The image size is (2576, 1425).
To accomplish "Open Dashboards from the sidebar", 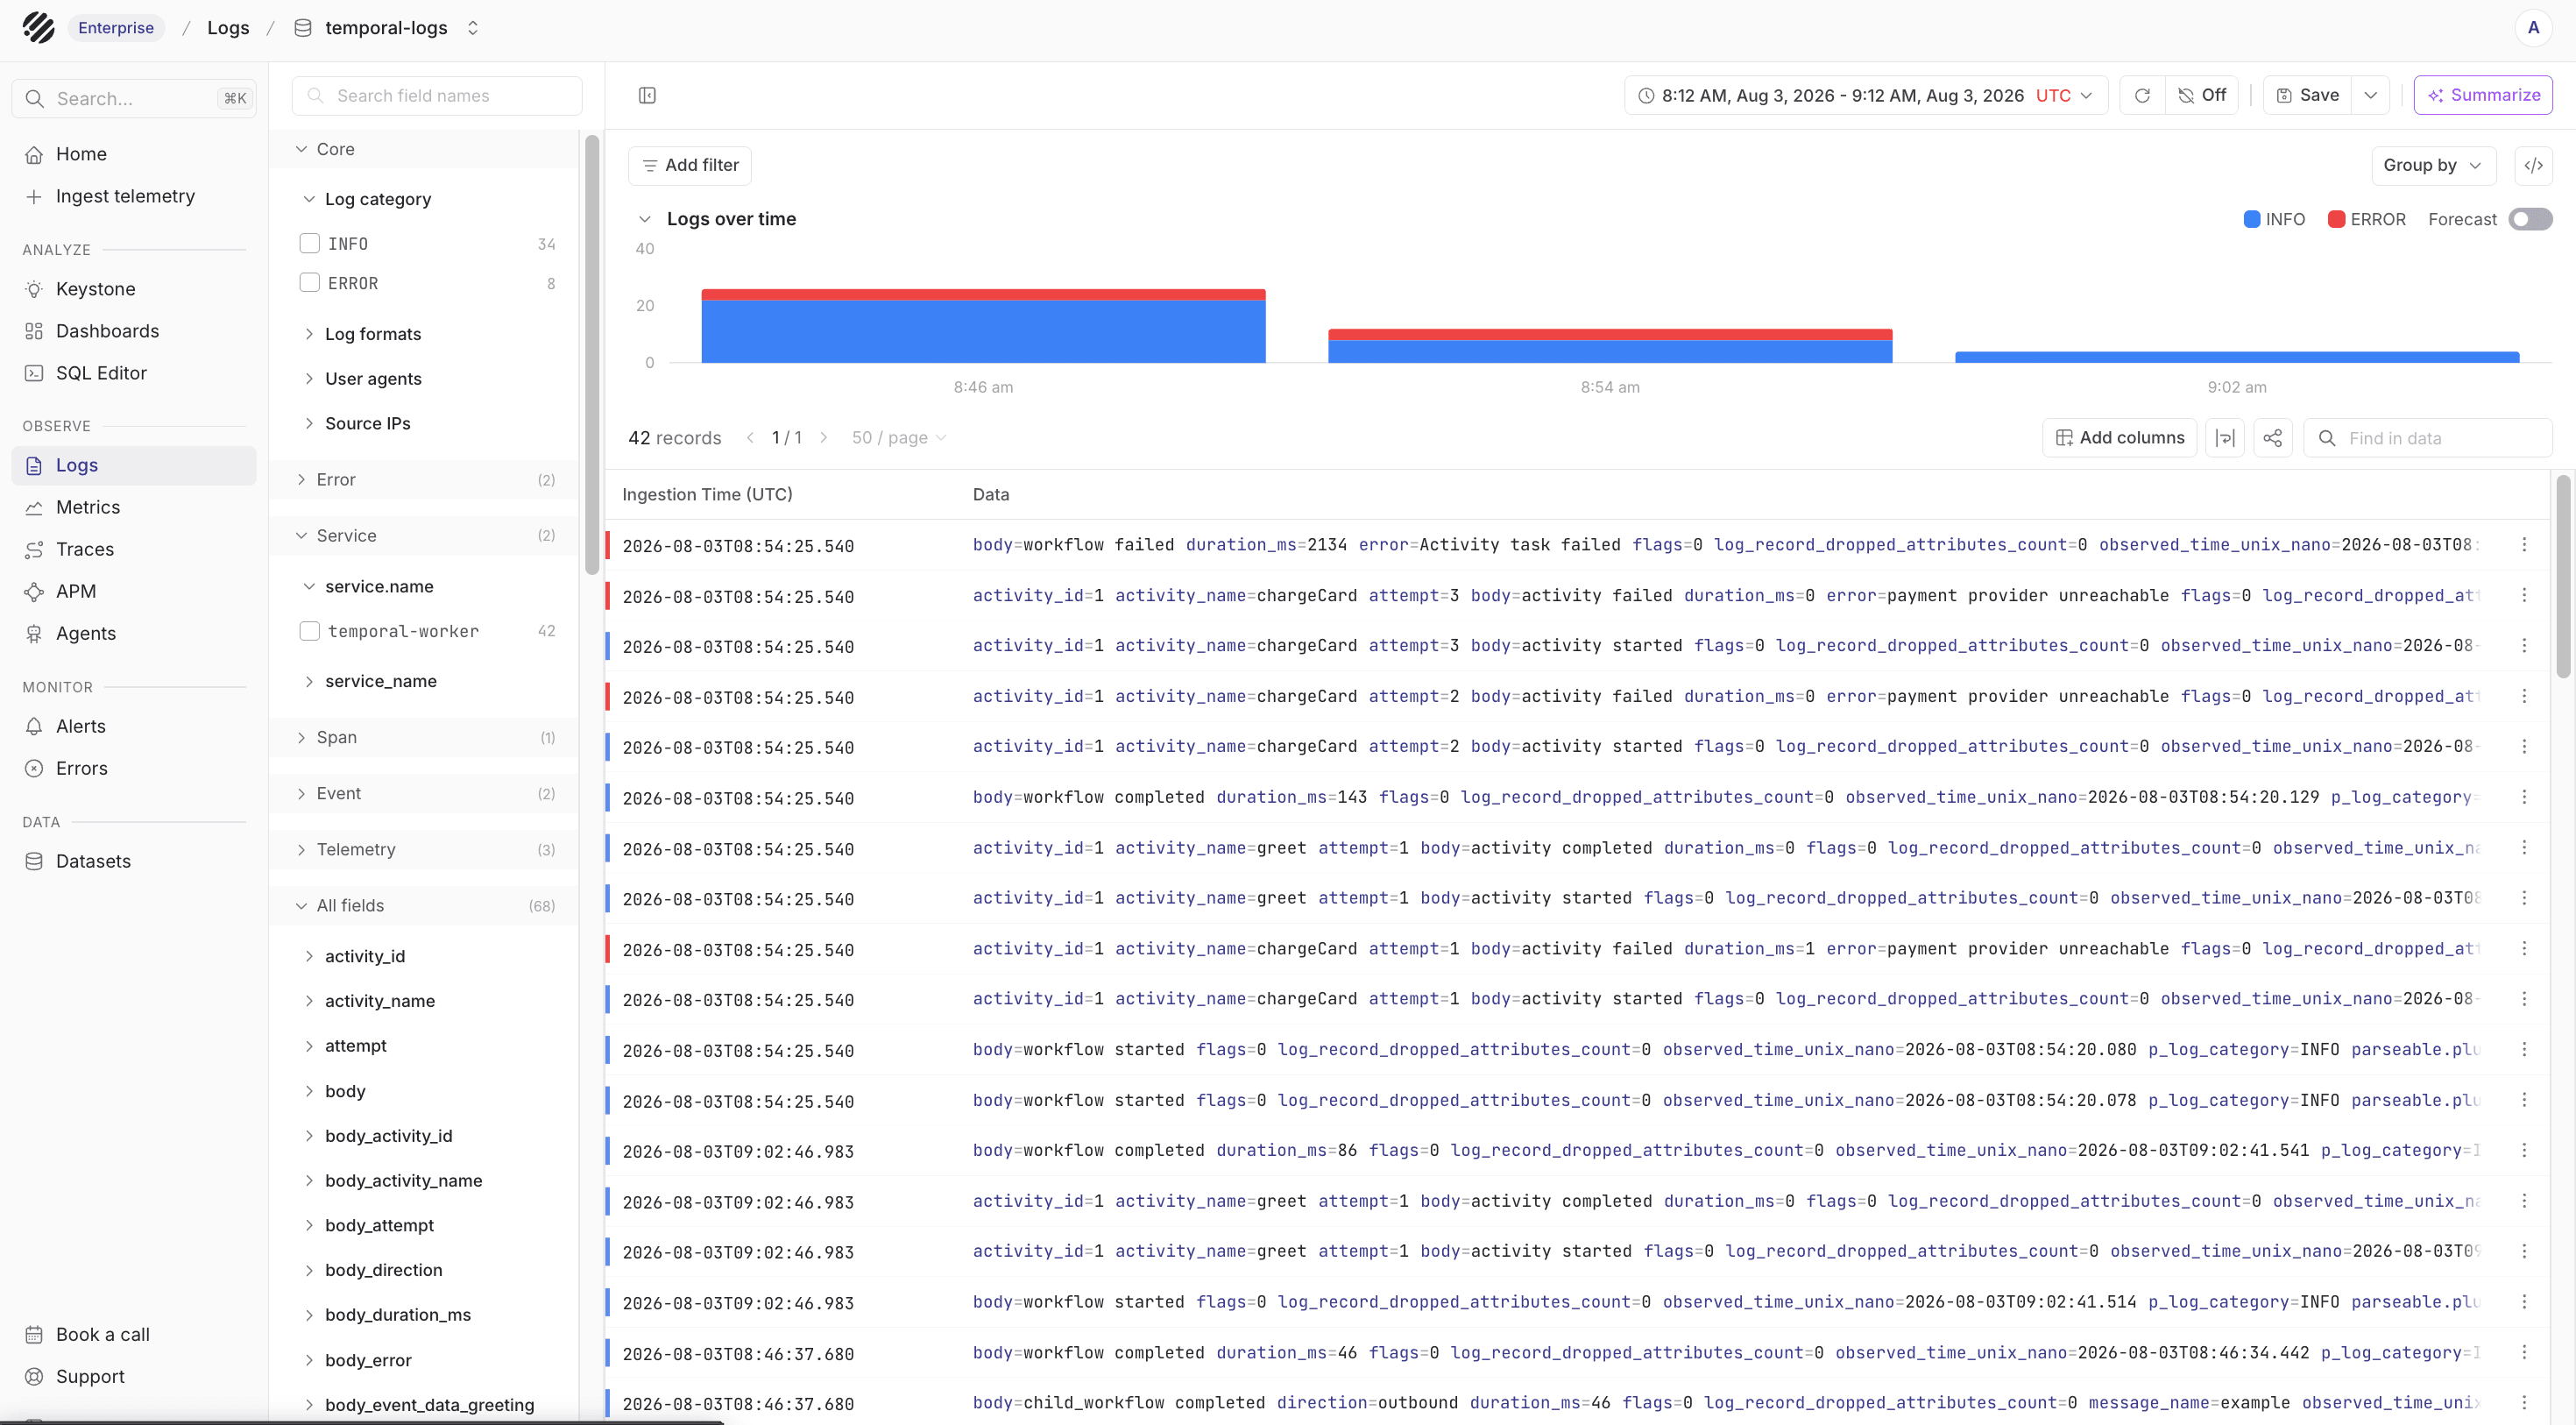I will (134, 331).
